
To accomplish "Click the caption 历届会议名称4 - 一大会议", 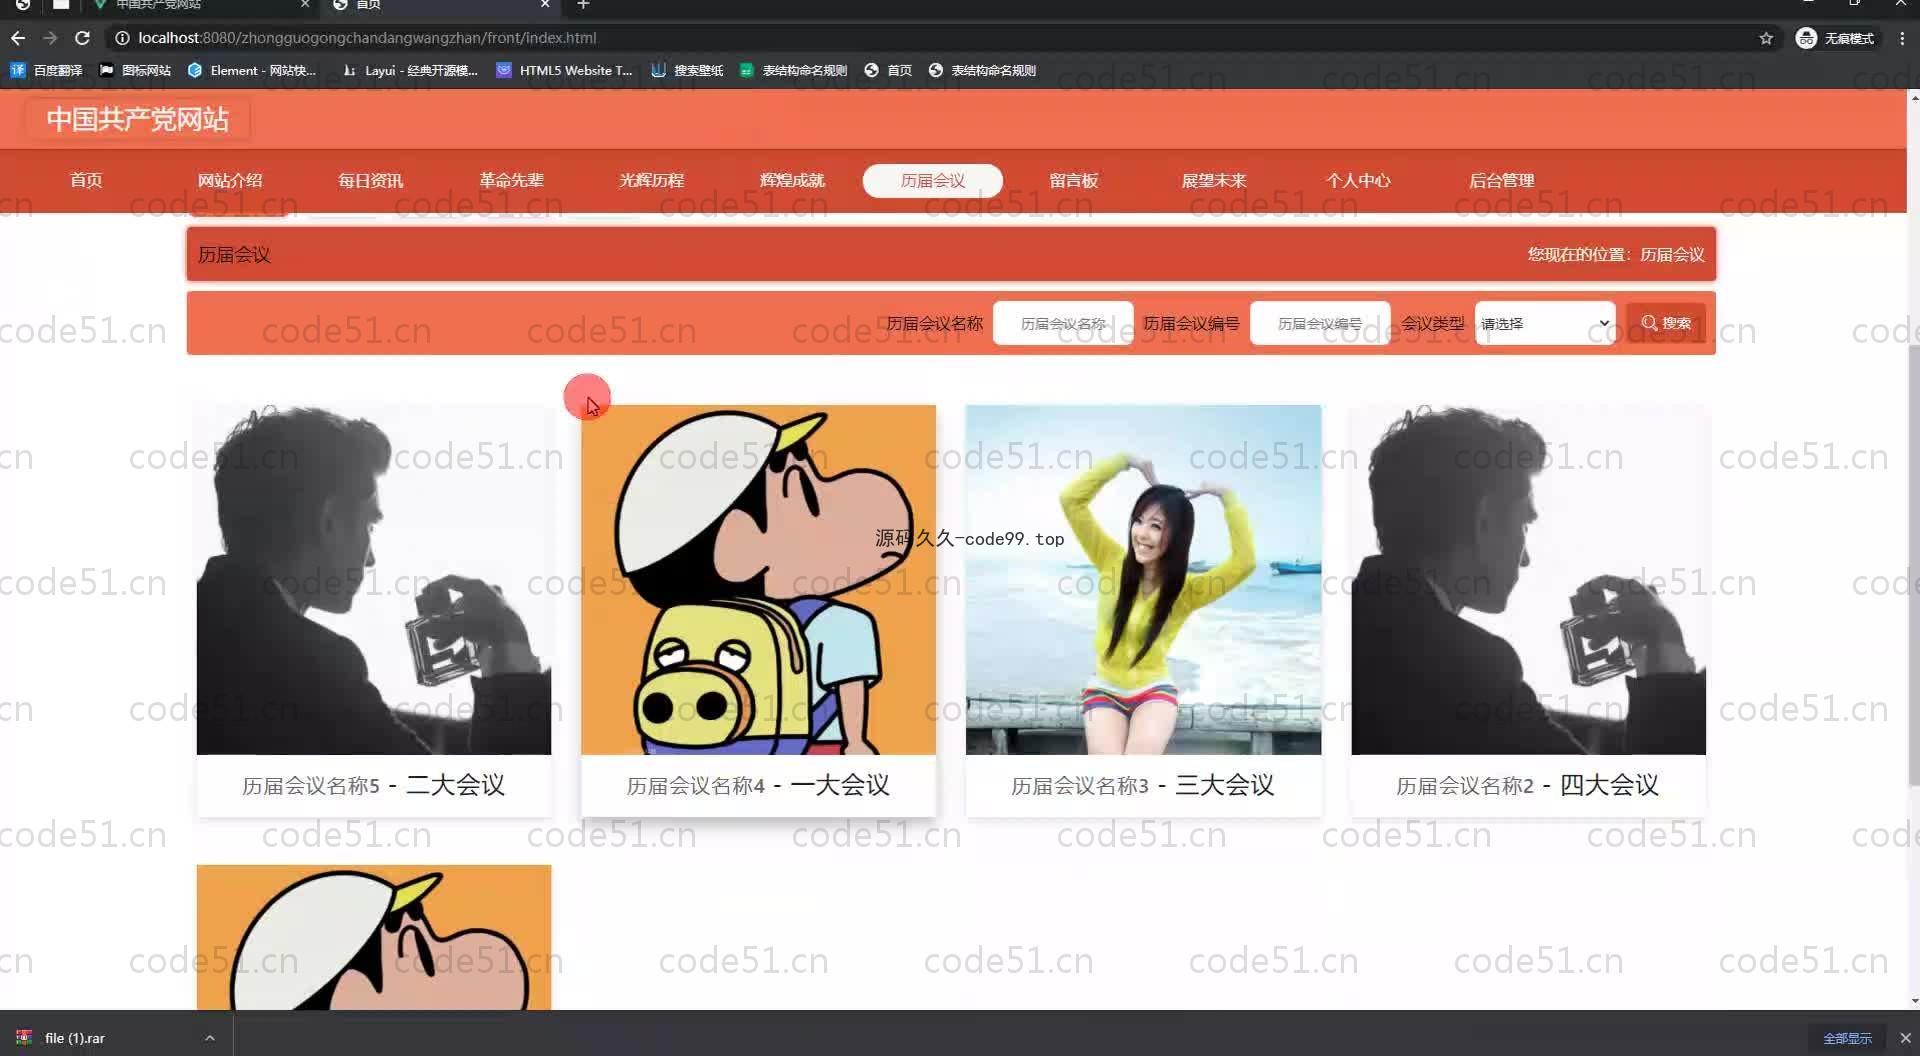I will [758, 785].
